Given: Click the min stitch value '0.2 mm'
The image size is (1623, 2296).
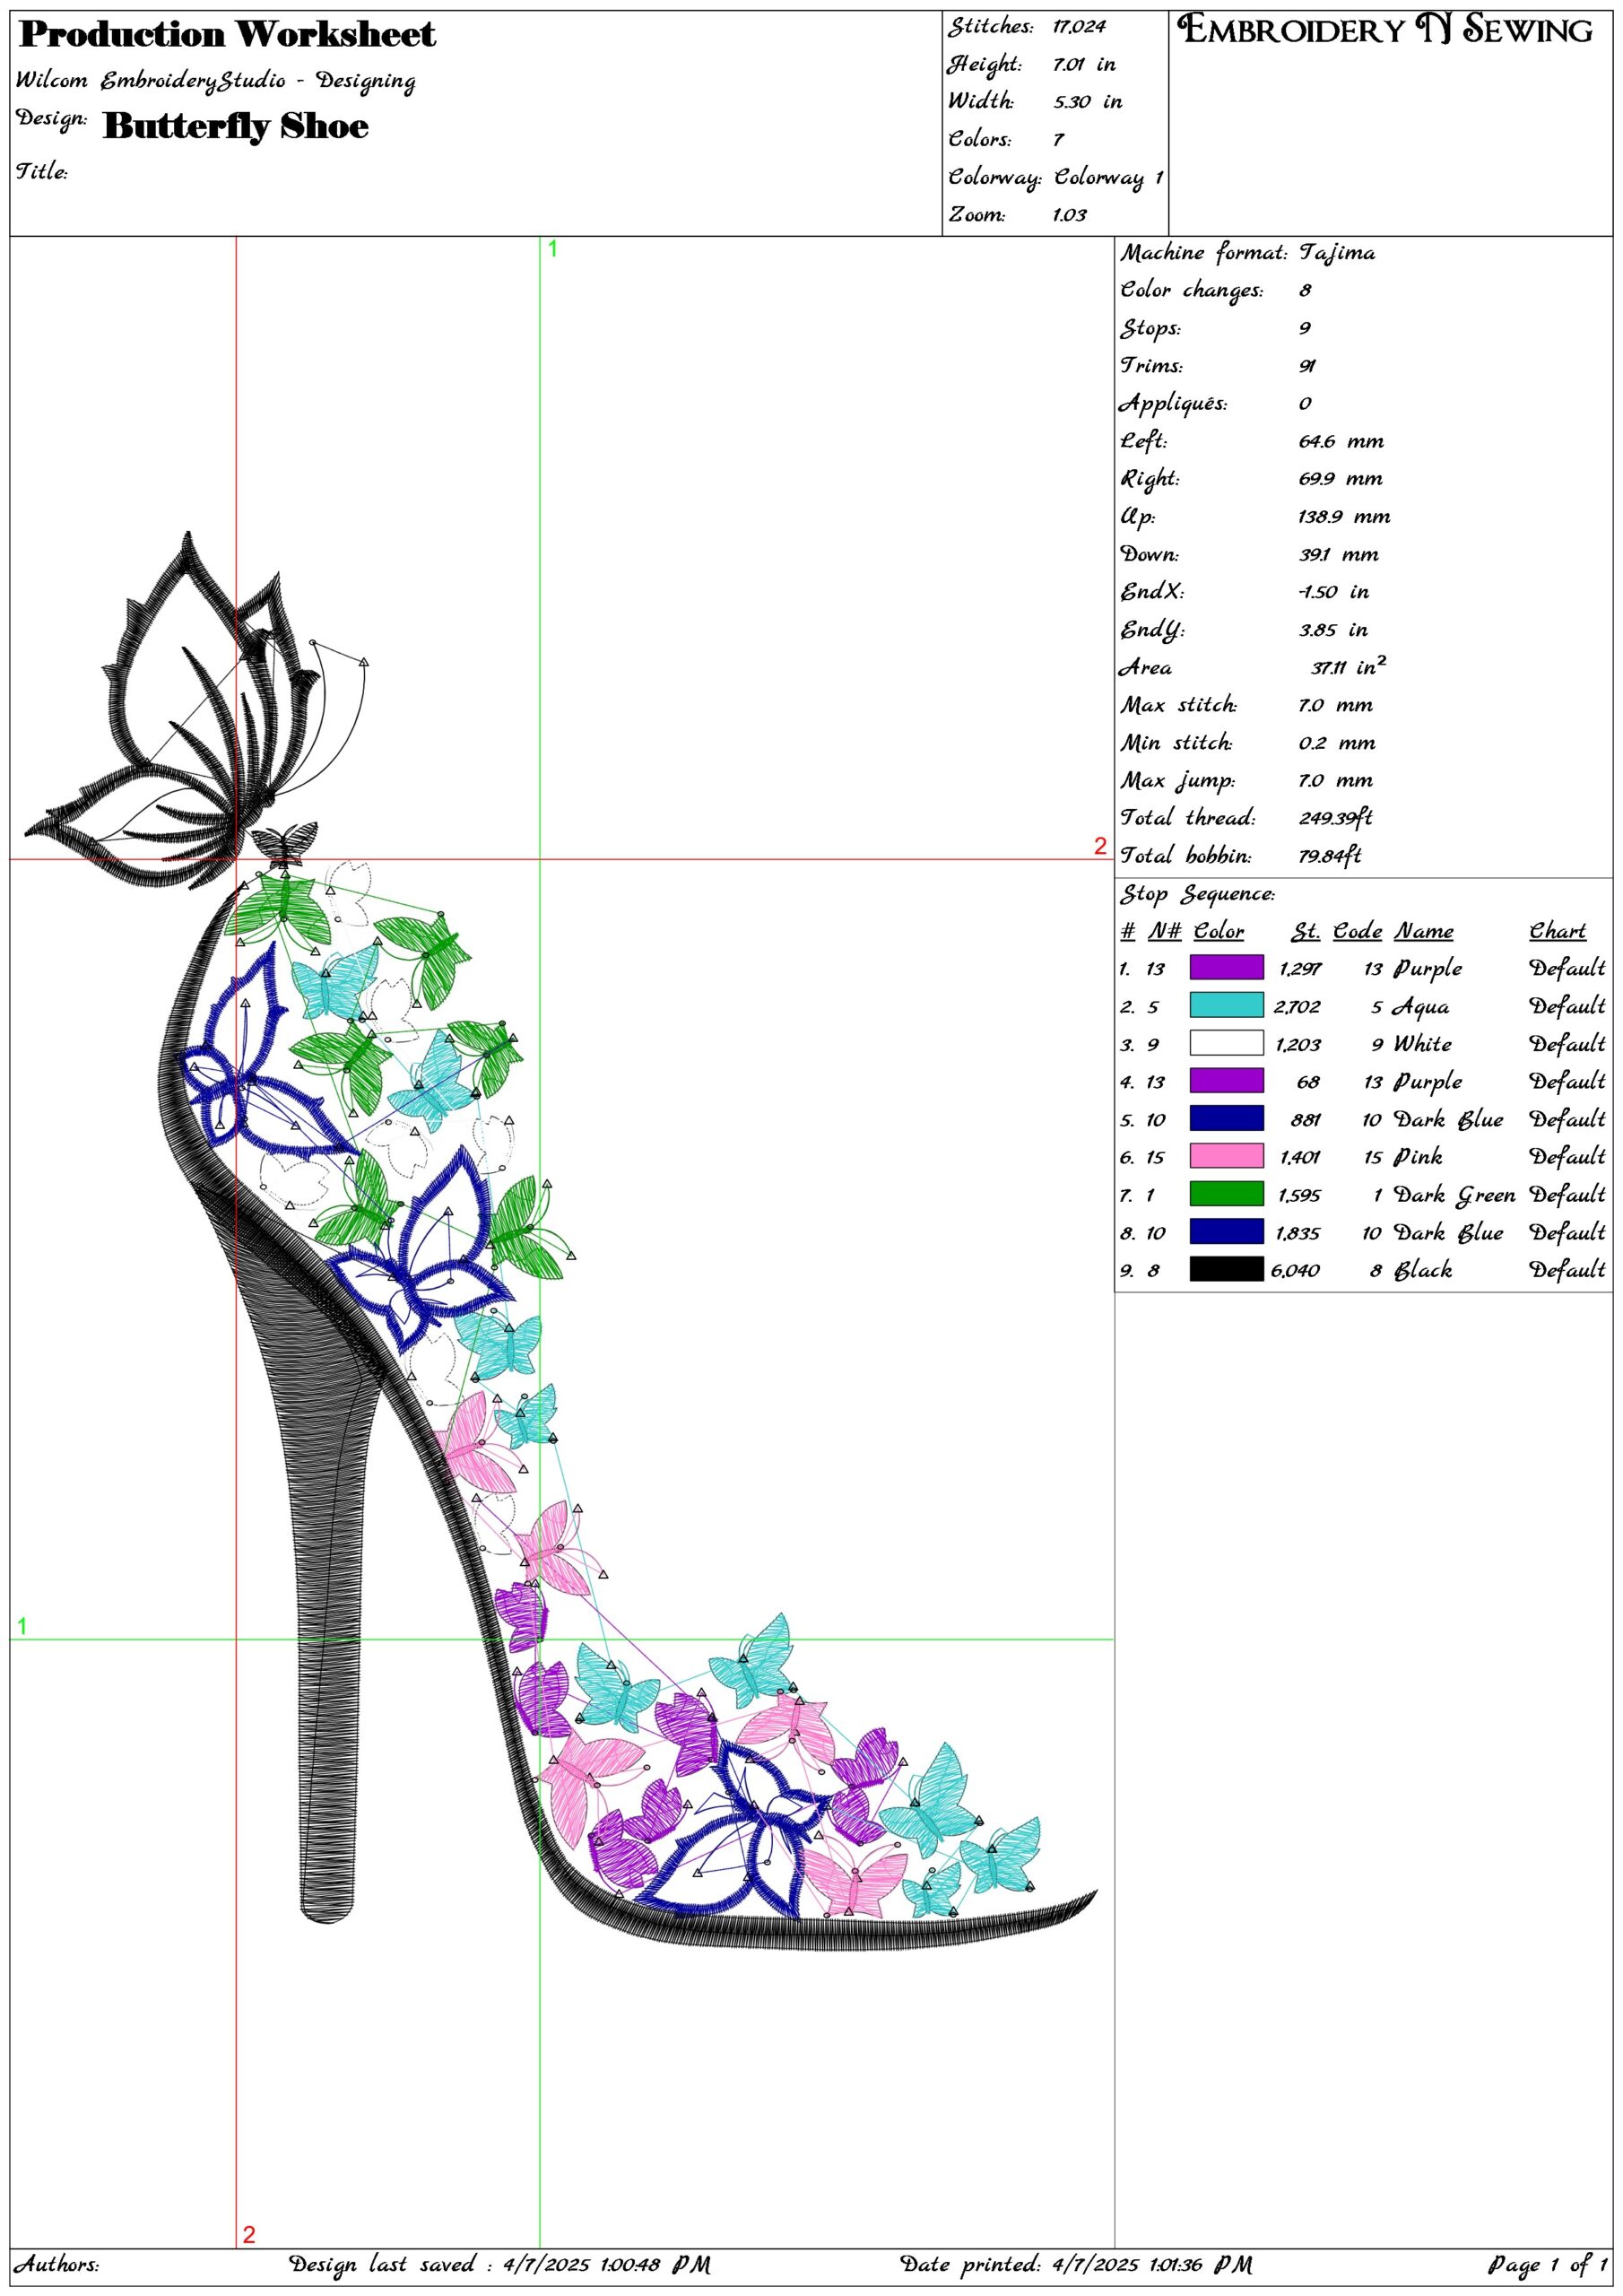Looking at the screenshot, I should tap(1337, 743).
